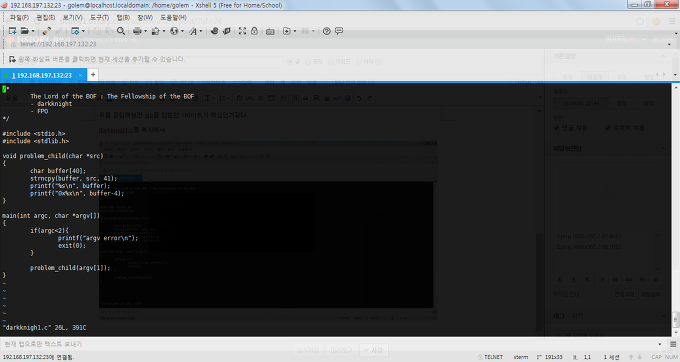Open the 탭(B) menu
Image resolution: width=680 pixels, height=362 pixels.
[123, 17]
